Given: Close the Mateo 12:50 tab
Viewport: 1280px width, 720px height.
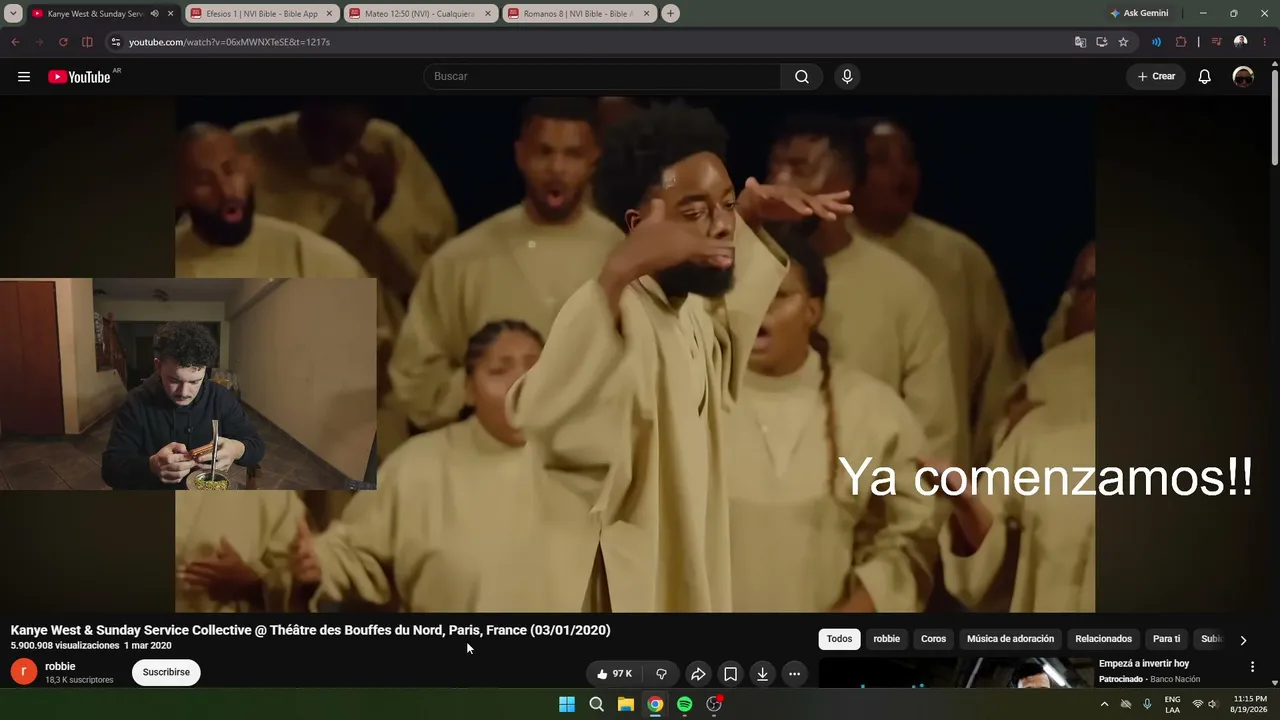Looking at the screenshot, I should (488, 14).
